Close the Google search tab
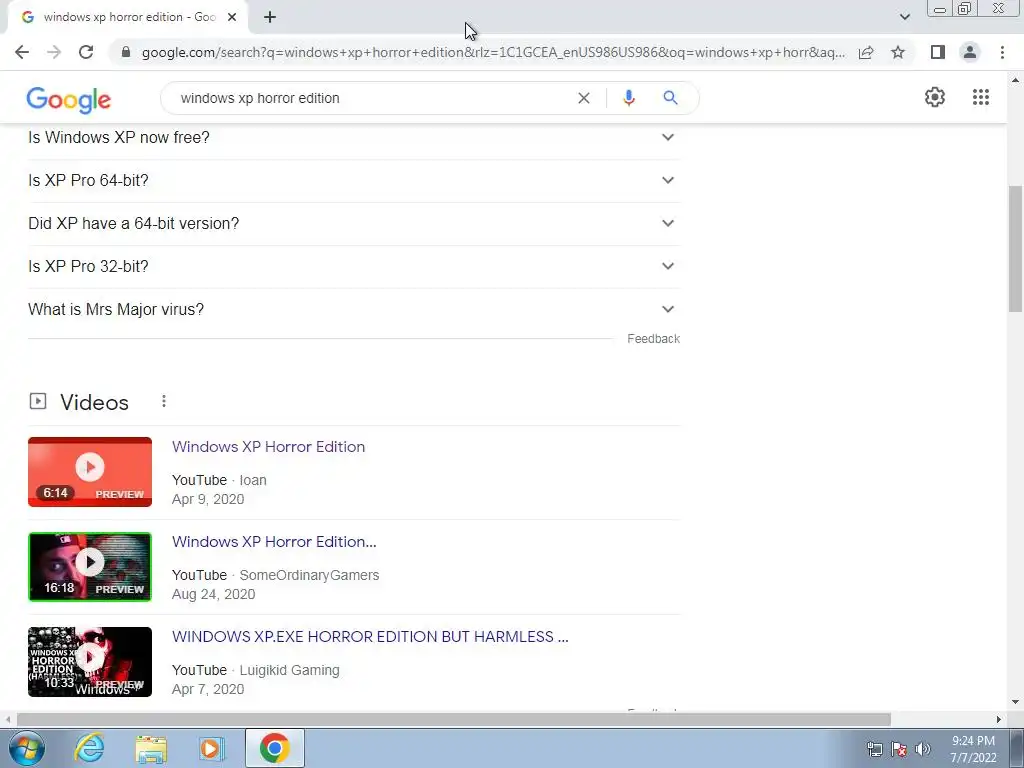The image size is (1024, 768). click(232, 17)
